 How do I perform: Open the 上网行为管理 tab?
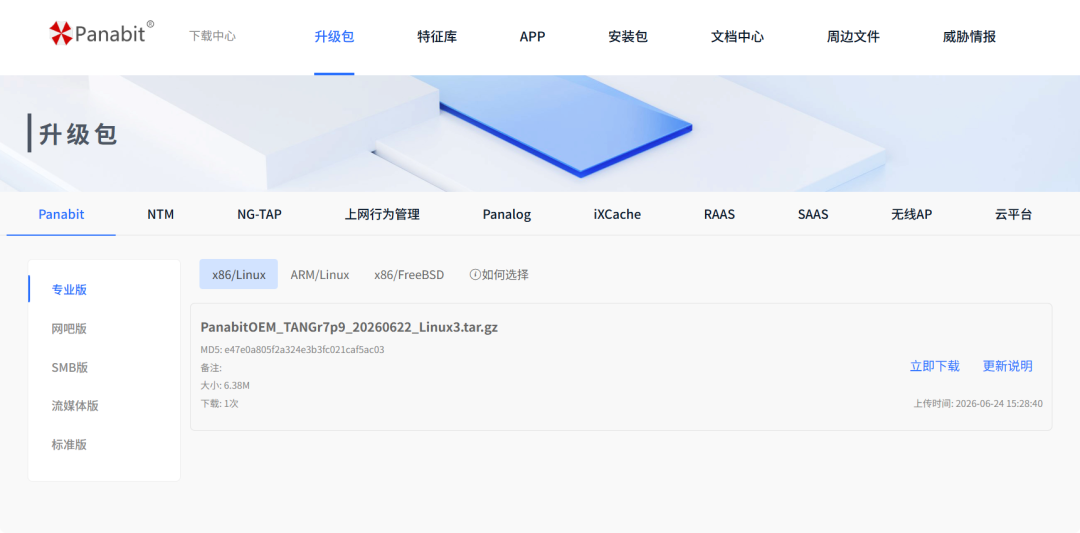click(382, 214)
